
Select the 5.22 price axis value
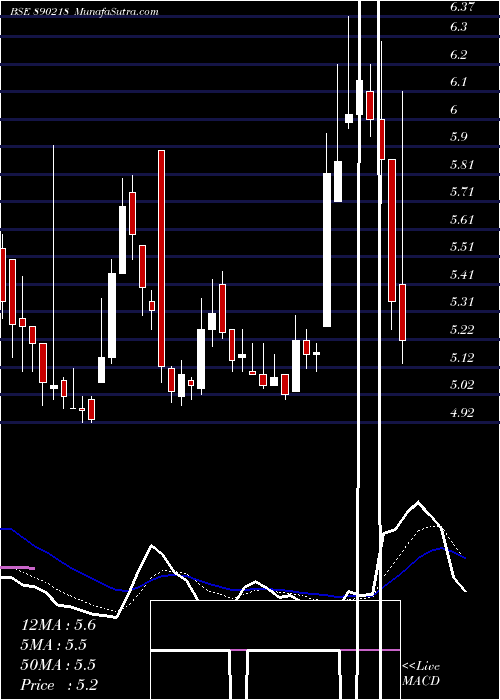point(462,330)
